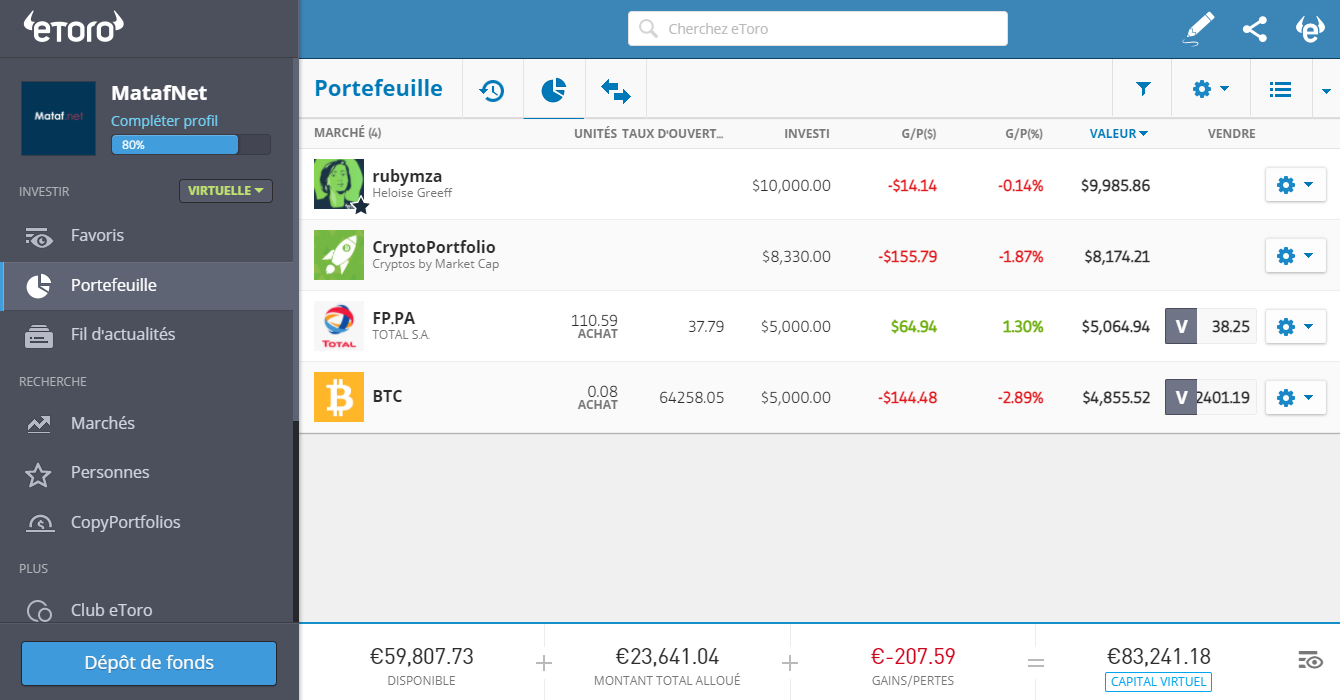1340x700 pixels.
Task: Click the CopyPortfolios sidebar icon
Action: click(39, 523)
